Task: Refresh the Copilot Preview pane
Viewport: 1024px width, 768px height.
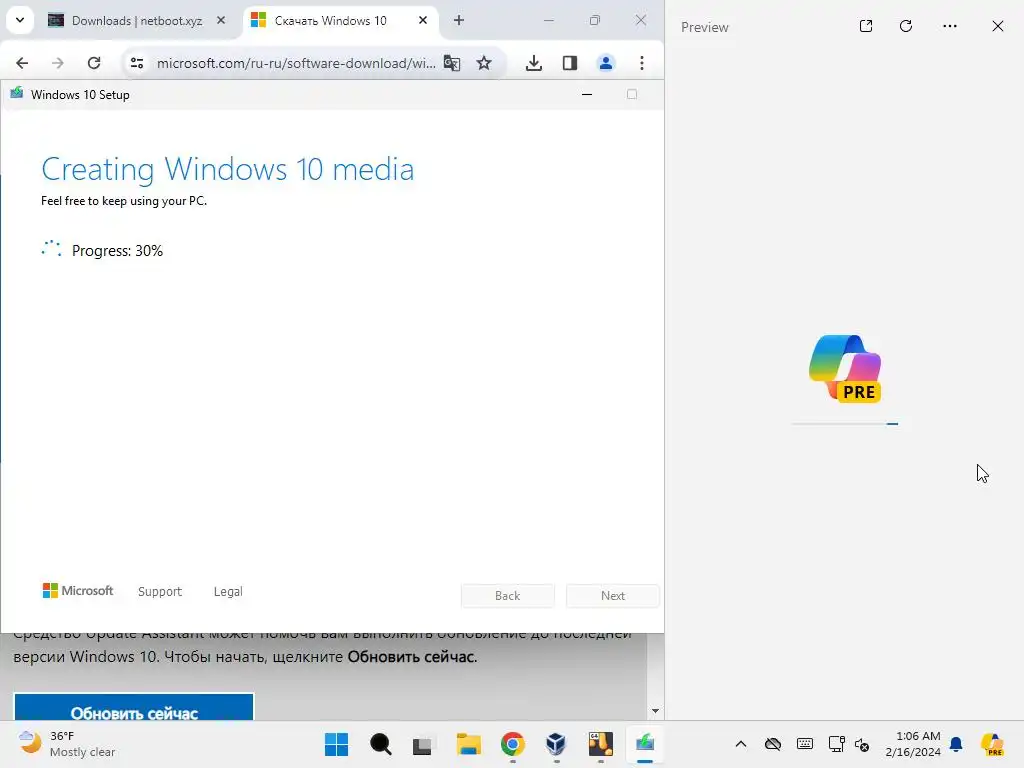Action: pos(906,26)
